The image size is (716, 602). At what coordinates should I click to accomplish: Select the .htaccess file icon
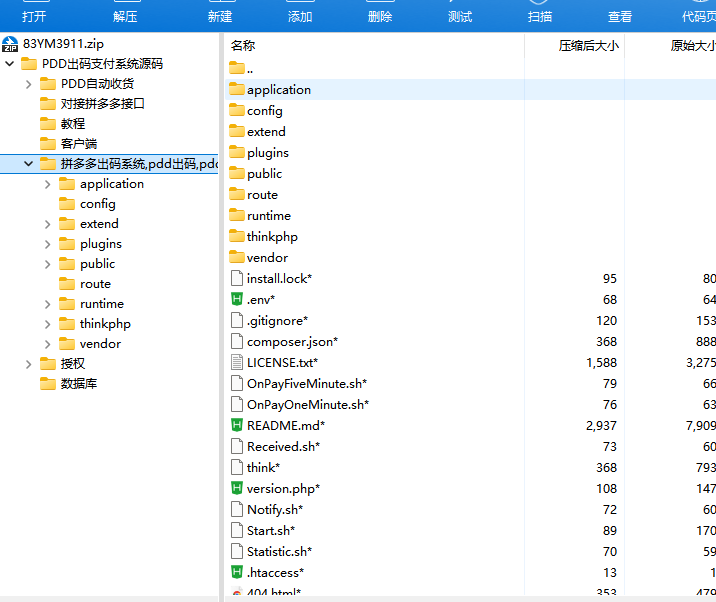(237, 572)
